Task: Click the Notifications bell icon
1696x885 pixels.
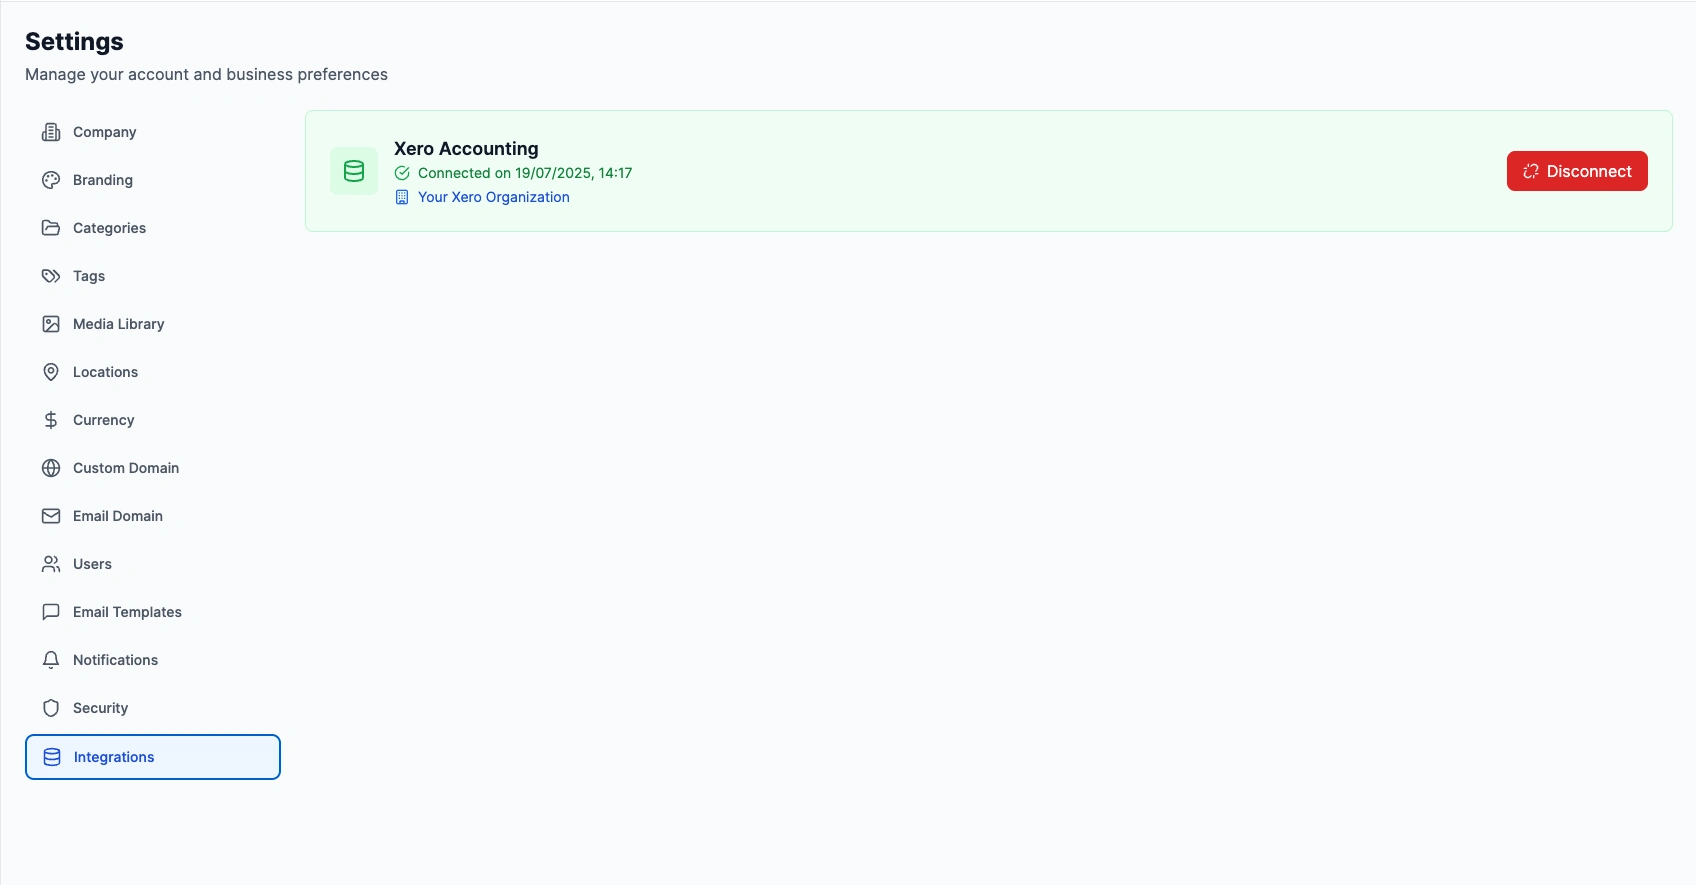Action: 51,660
